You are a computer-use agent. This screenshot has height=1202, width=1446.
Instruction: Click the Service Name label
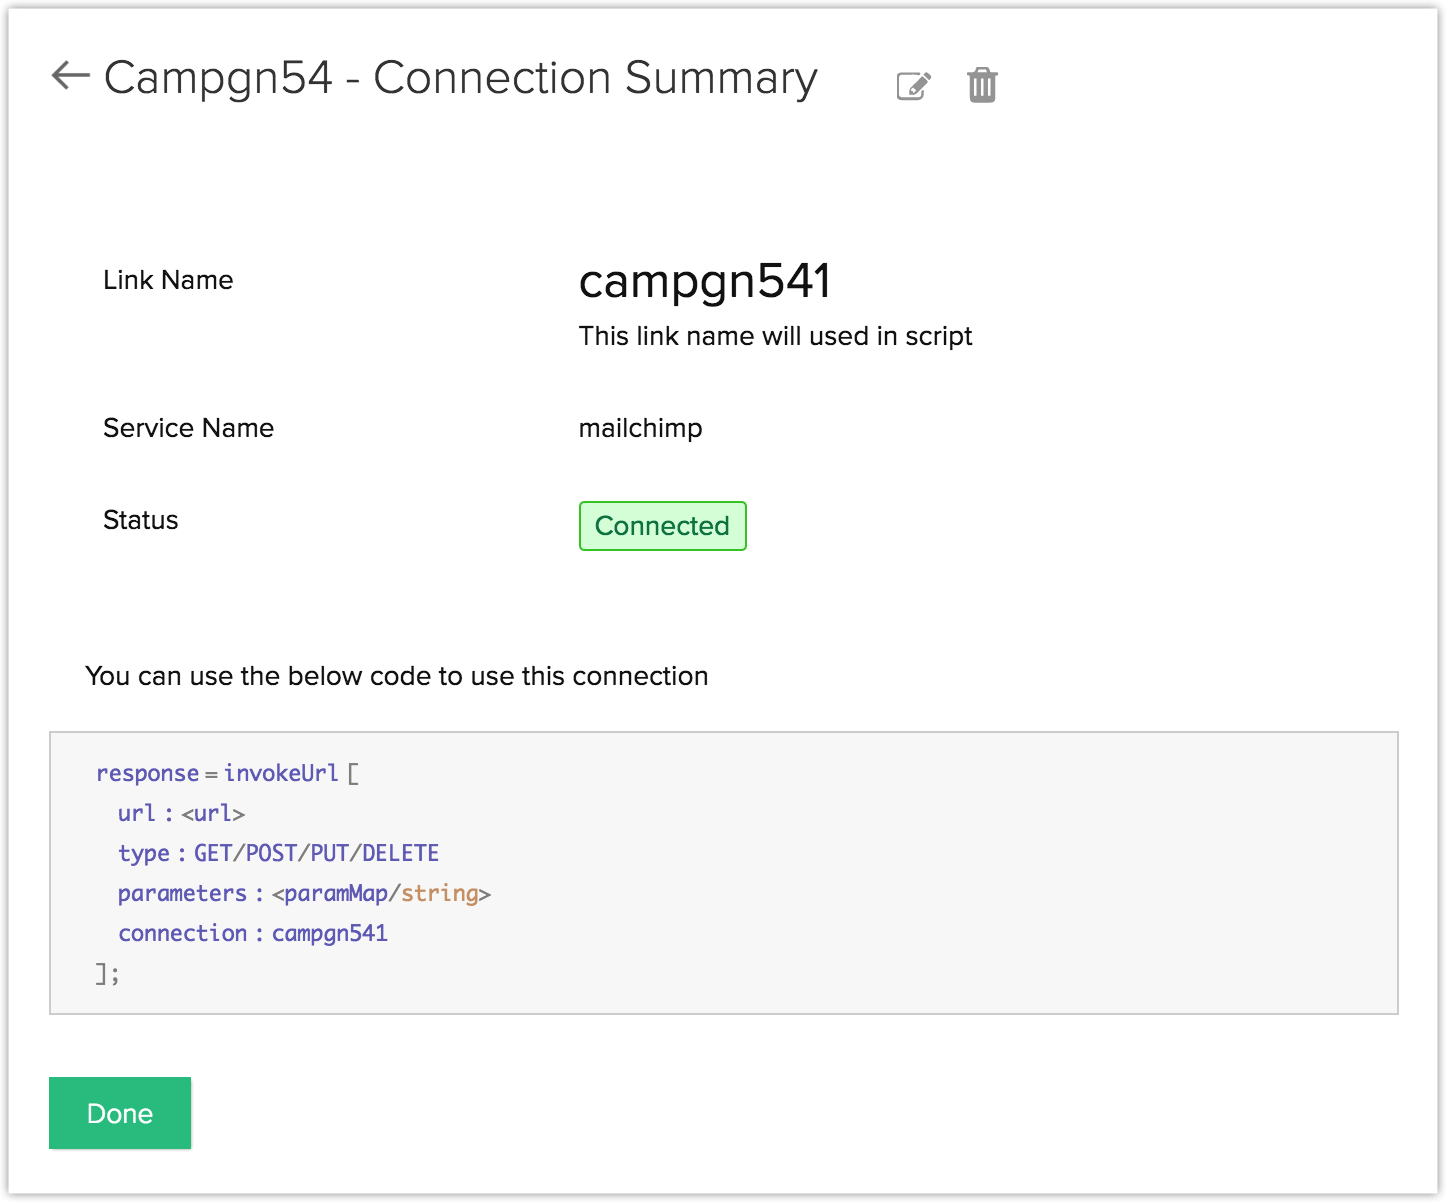[x=188, y=428]
